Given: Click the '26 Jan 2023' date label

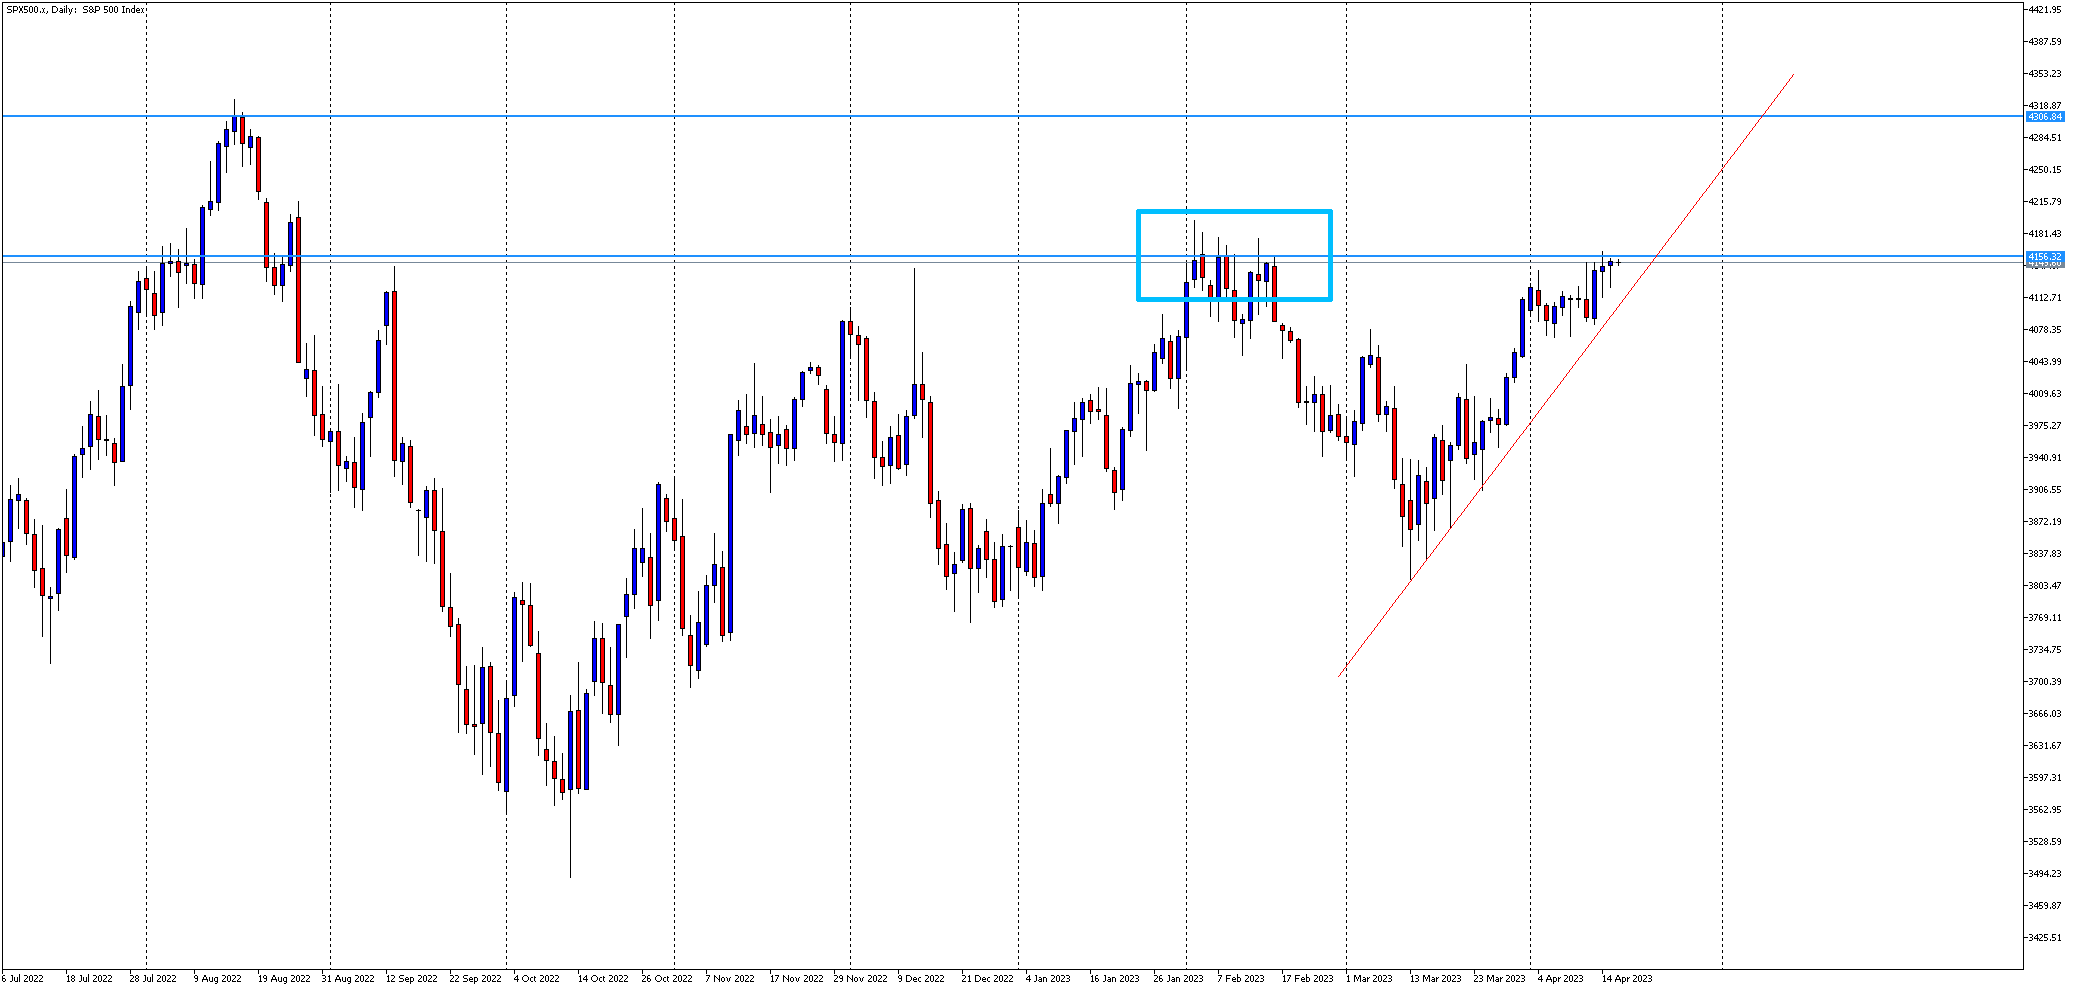Looking at the screenshot, I should click(1179, 979).
